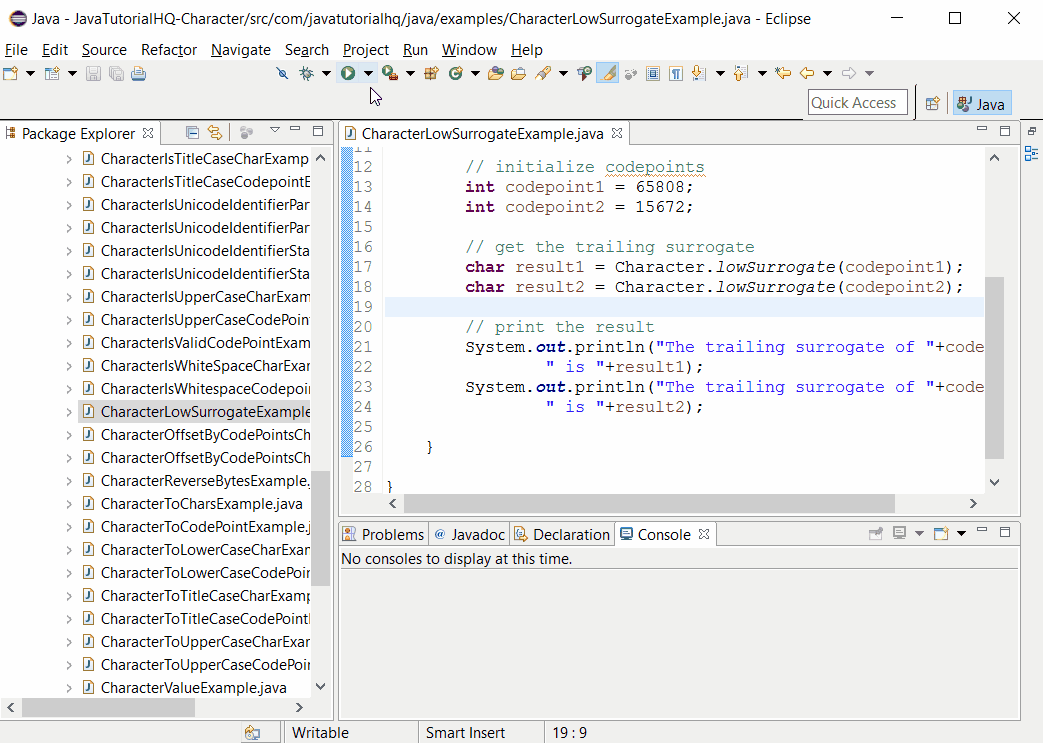
Task: Click the Restore icon in right trim
Action: tap(1032, 131)
